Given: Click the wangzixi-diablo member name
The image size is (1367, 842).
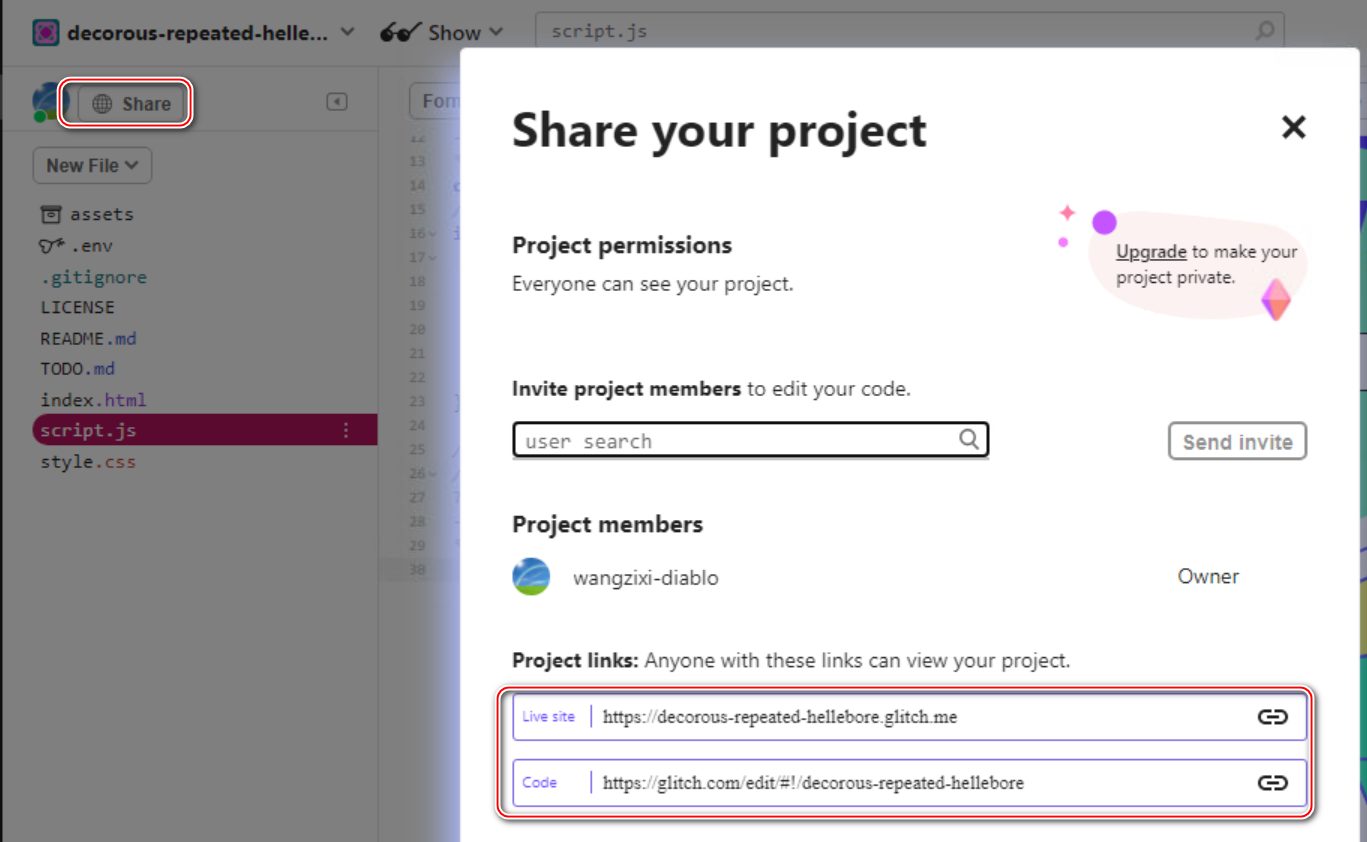Looking at the screenshot, I should [x=646, y=578].
